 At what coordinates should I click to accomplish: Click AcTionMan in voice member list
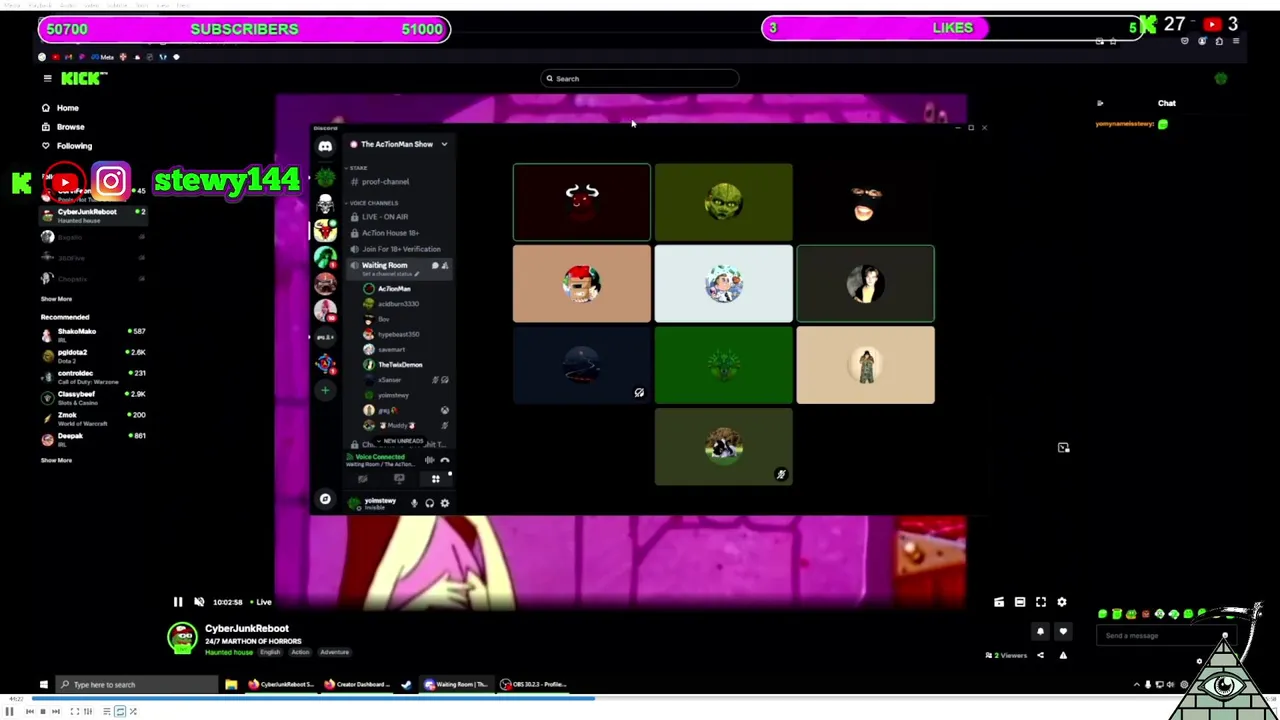pos(394,289)
